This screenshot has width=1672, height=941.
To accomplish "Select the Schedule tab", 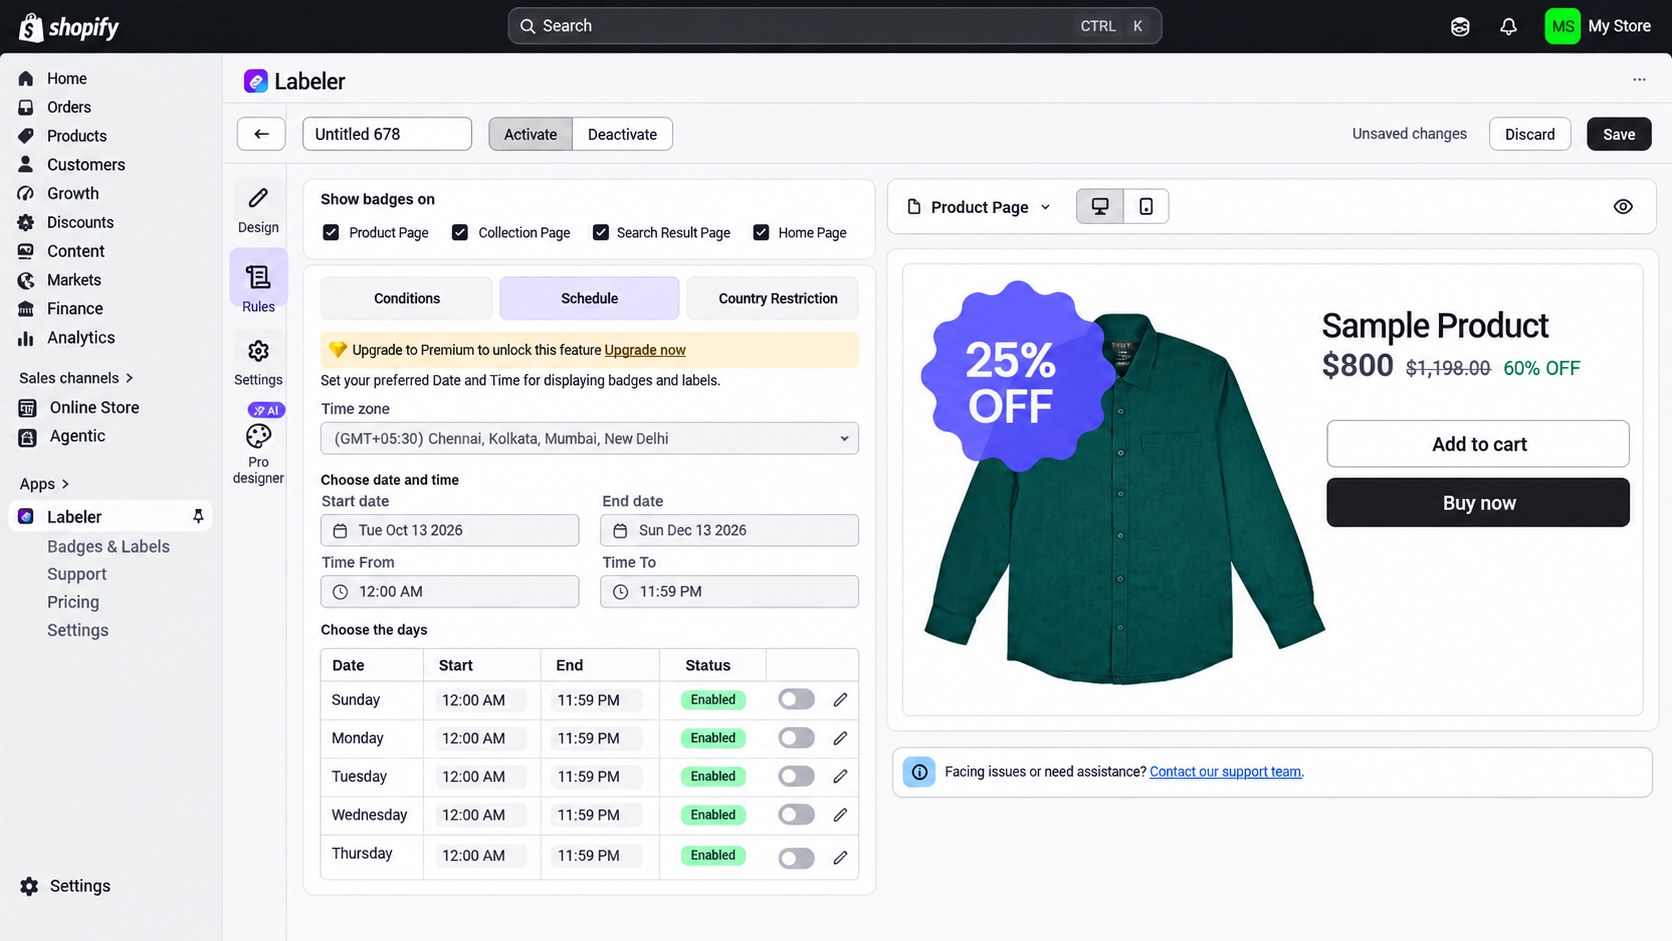I will pyautogui.click(x=589, y=299).
